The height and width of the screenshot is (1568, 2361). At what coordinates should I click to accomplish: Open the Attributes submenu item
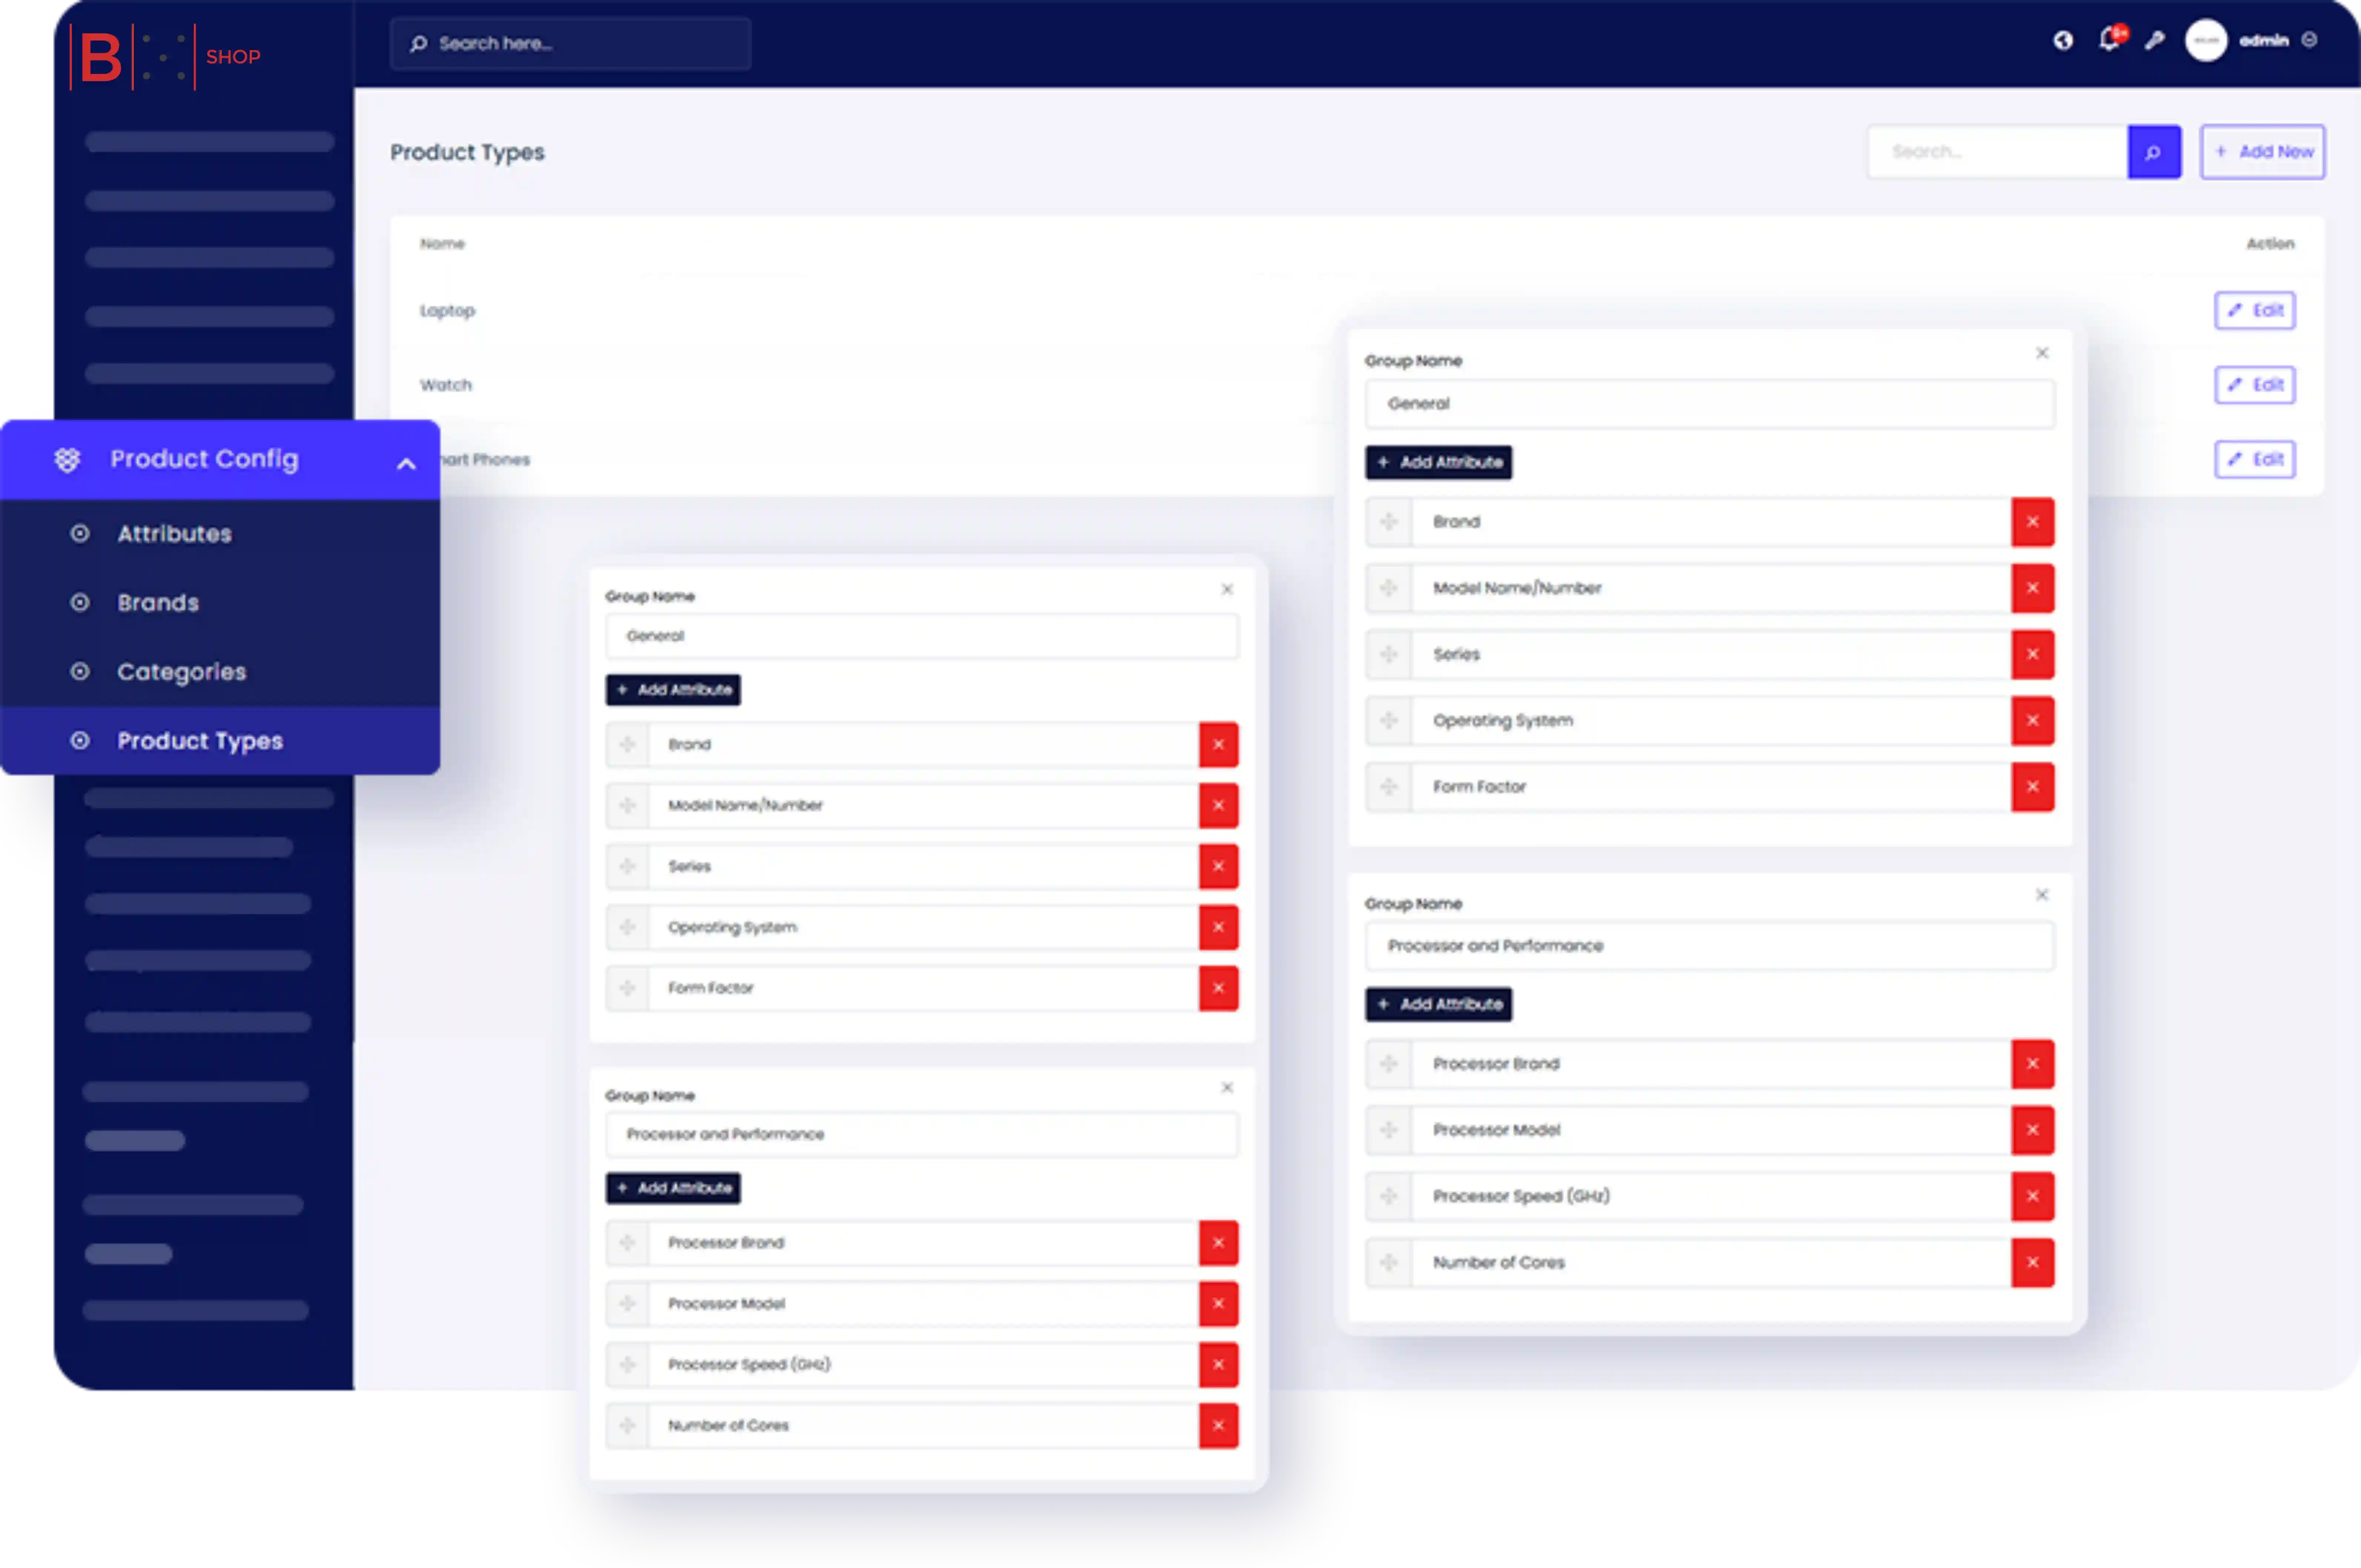[x=174, y=534]
